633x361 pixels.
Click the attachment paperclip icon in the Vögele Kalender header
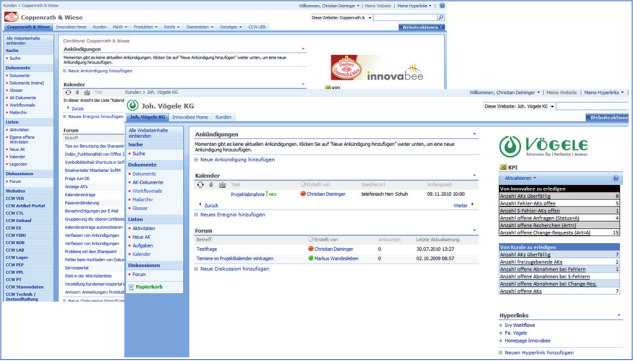click(211, 185)
